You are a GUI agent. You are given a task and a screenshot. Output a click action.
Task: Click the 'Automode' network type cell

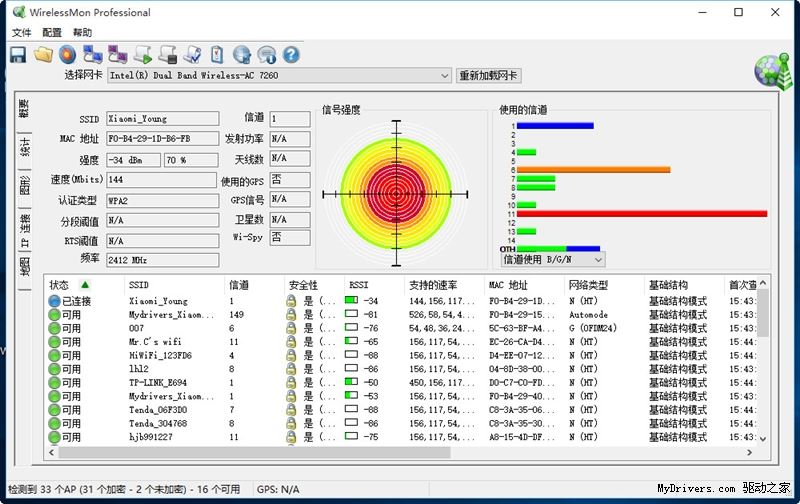588,315
